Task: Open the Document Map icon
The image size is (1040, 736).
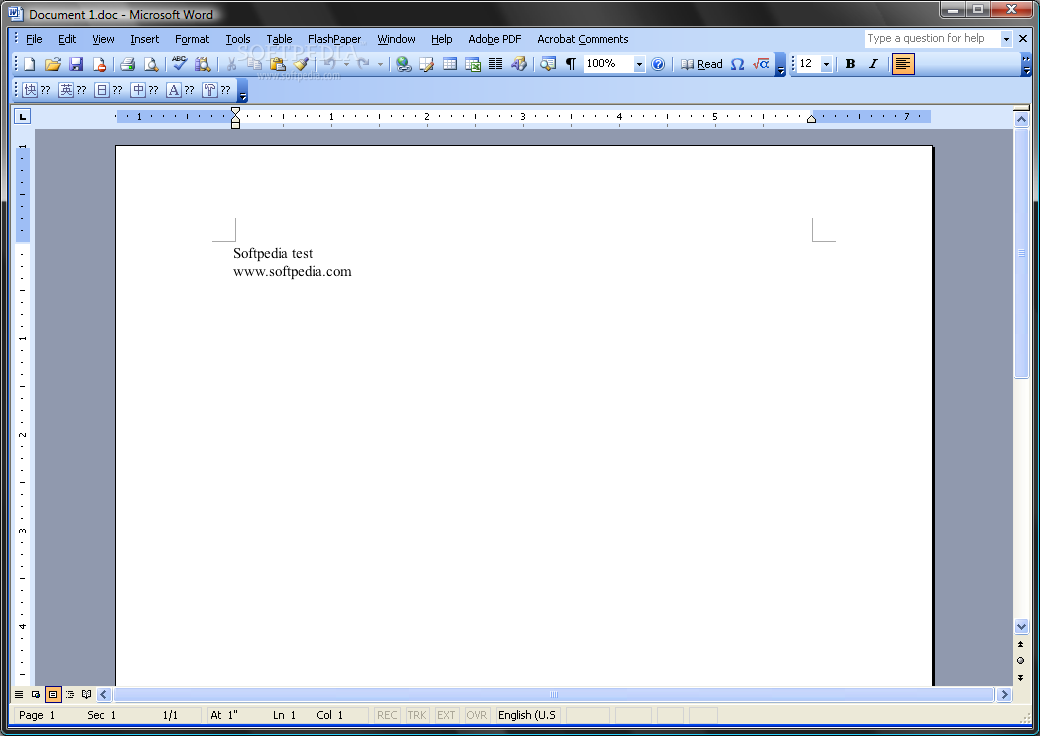Action: (x=547, y=64)
